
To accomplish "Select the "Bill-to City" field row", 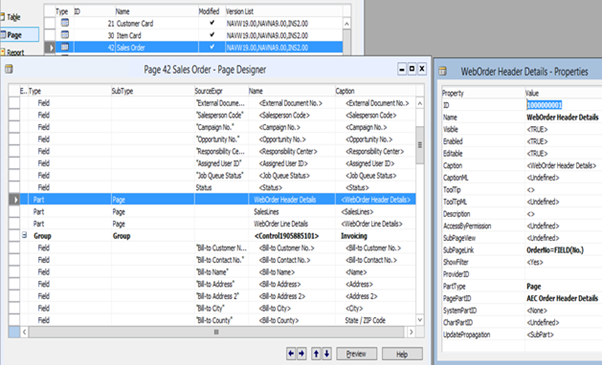I will coord(218,308).
